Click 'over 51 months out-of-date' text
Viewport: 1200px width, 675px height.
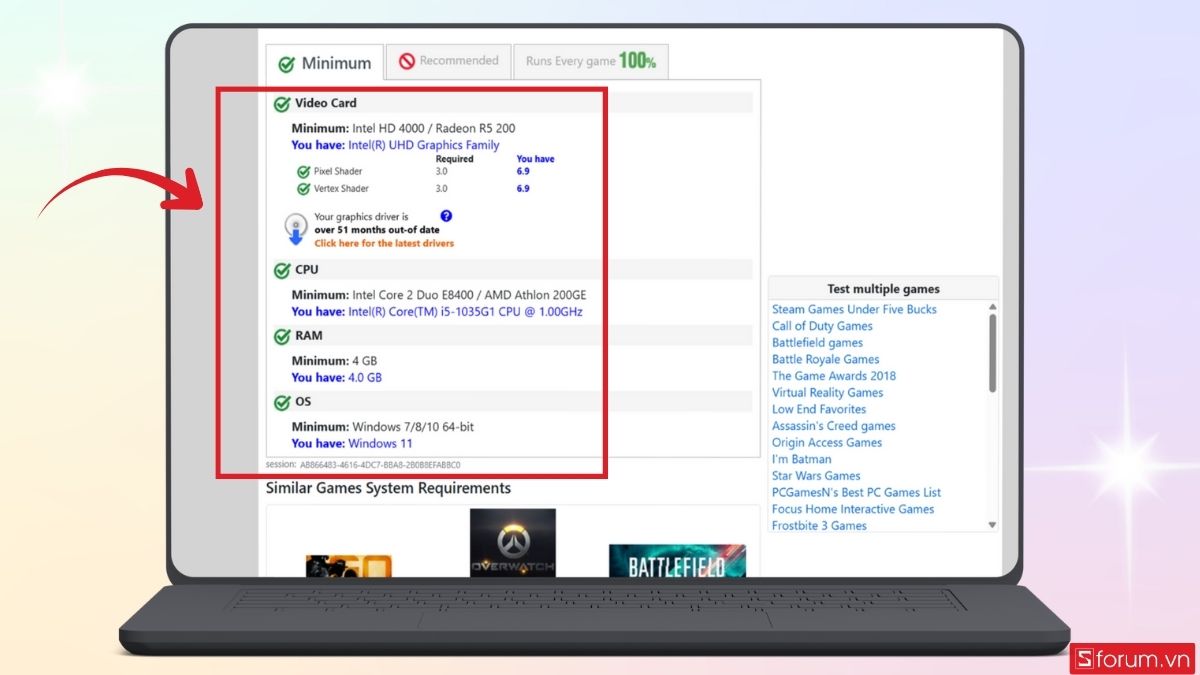pos(376,230)
